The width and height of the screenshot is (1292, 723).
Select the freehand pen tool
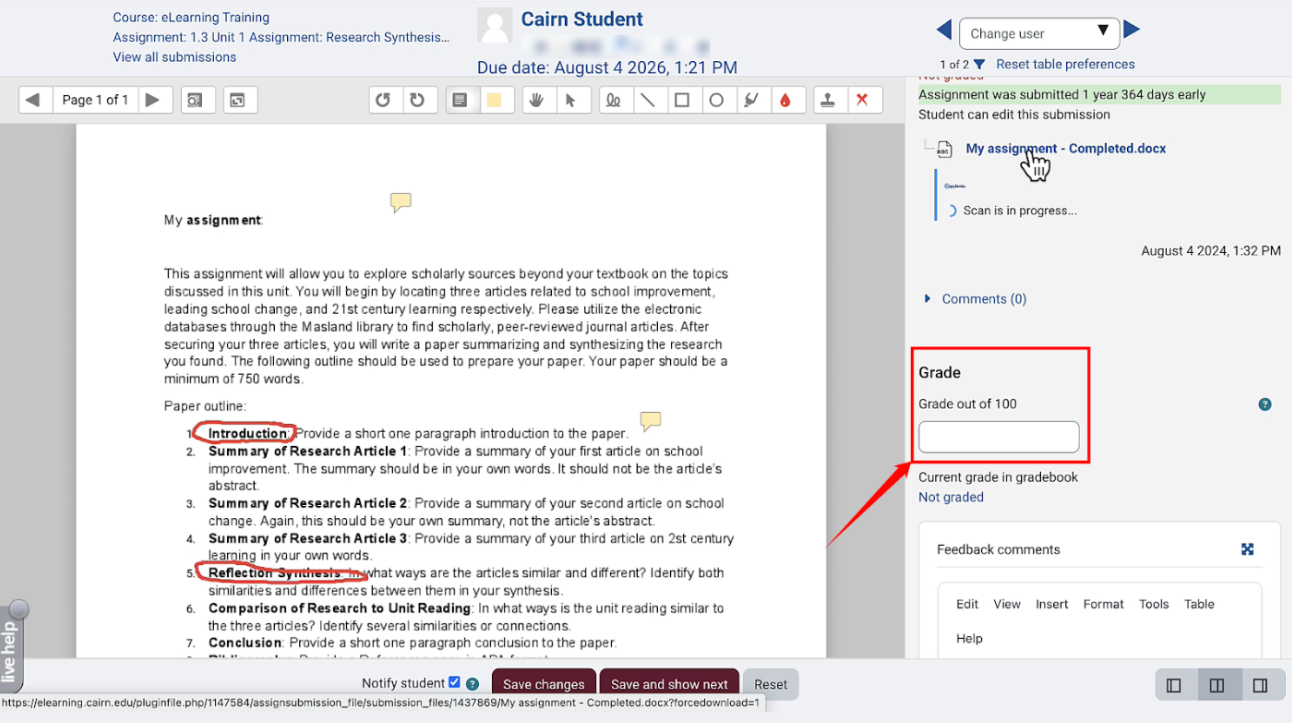(x=614, y=100)
